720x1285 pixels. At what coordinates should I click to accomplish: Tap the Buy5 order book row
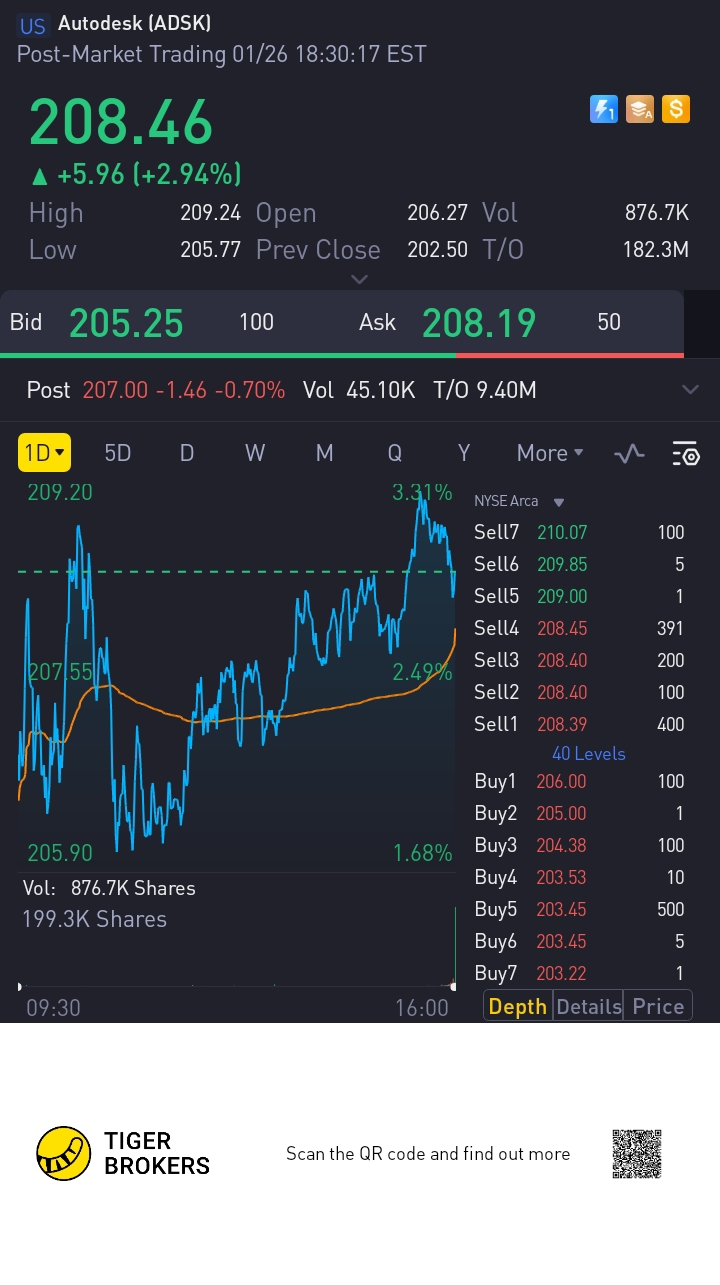click(x=579, y=910)
